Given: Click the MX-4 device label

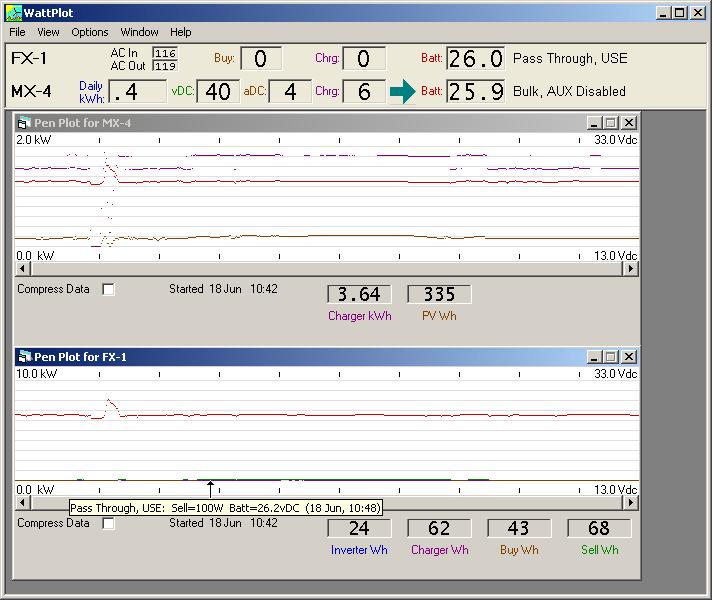Looking at the screenshot, I should point(31,91).
